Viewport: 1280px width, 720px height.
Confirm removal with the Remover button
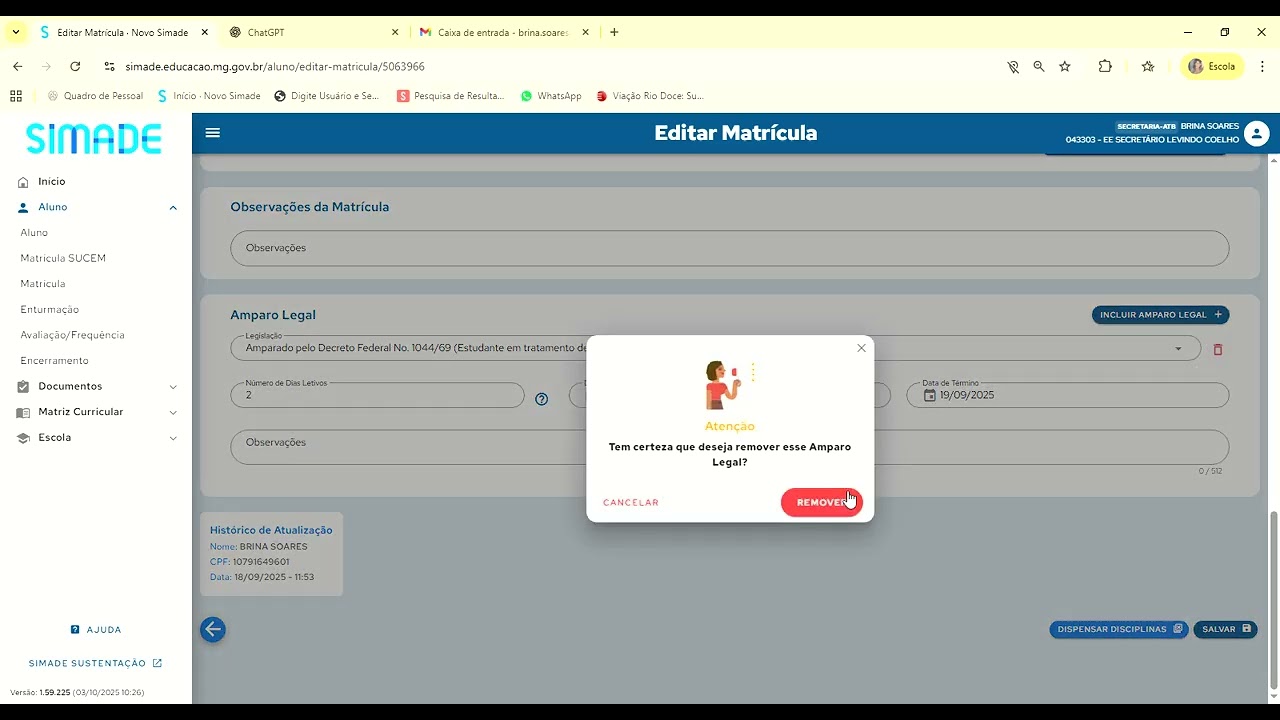(822, 502)
